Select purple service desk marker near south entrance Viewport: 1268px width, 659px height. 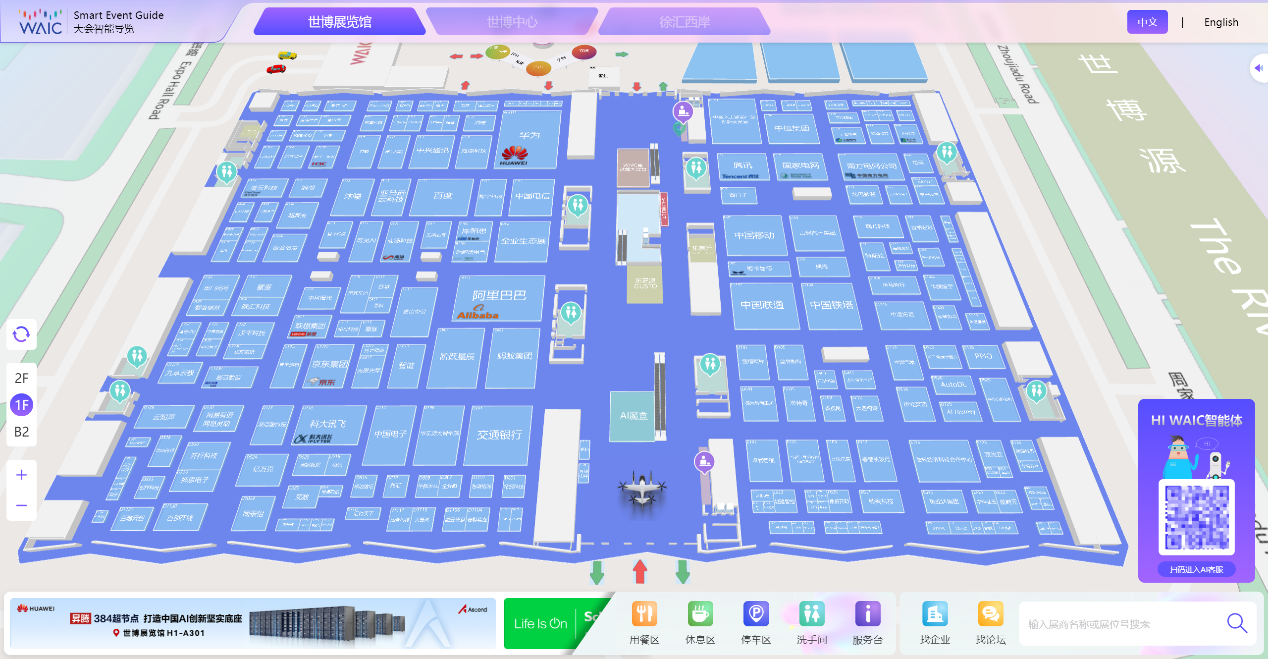705,461
